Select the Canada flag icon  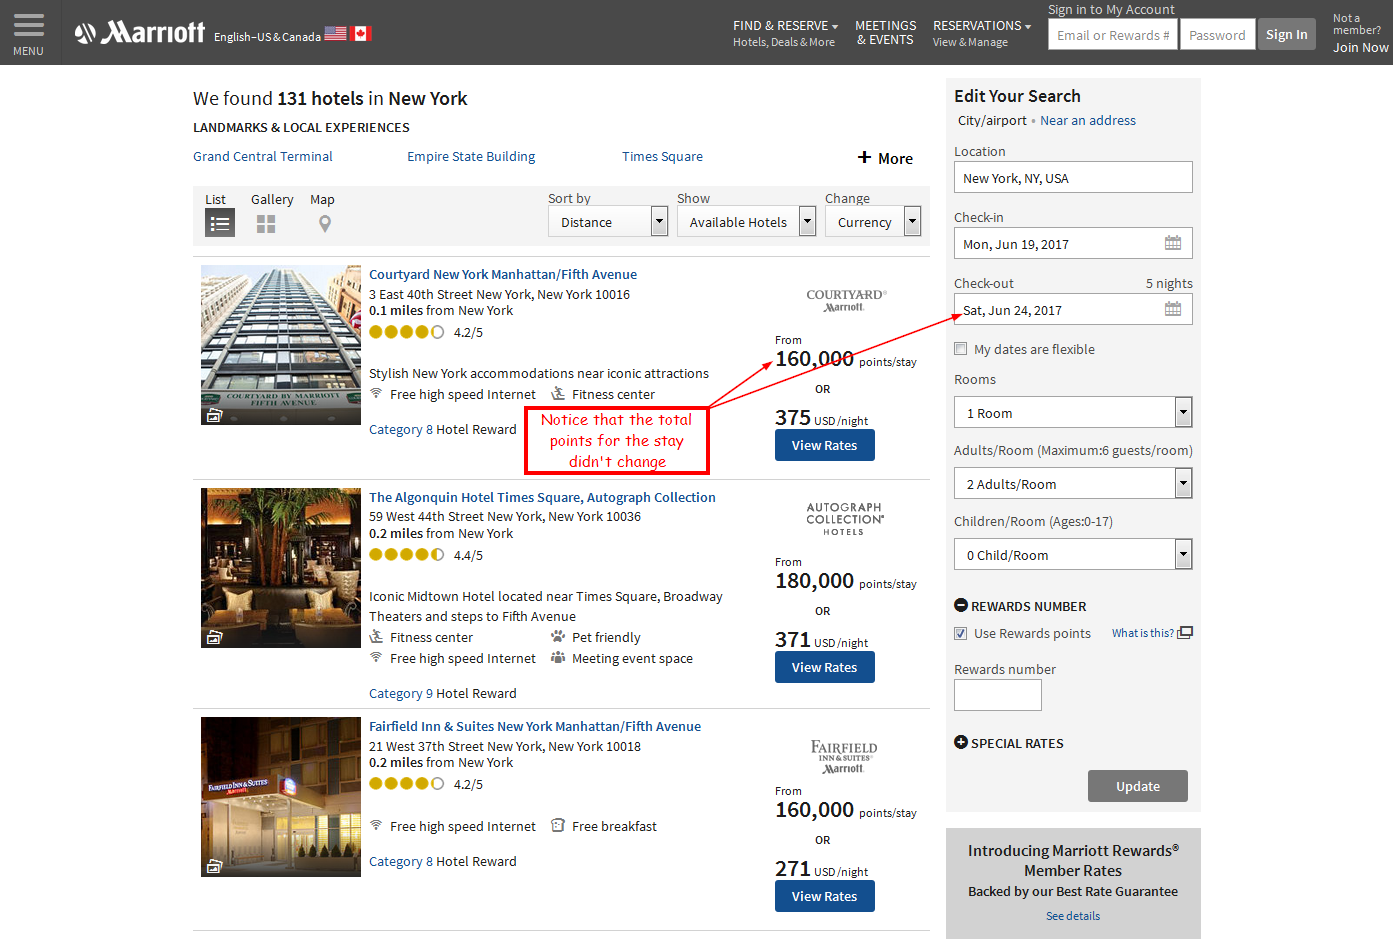[x=361, y=33]
